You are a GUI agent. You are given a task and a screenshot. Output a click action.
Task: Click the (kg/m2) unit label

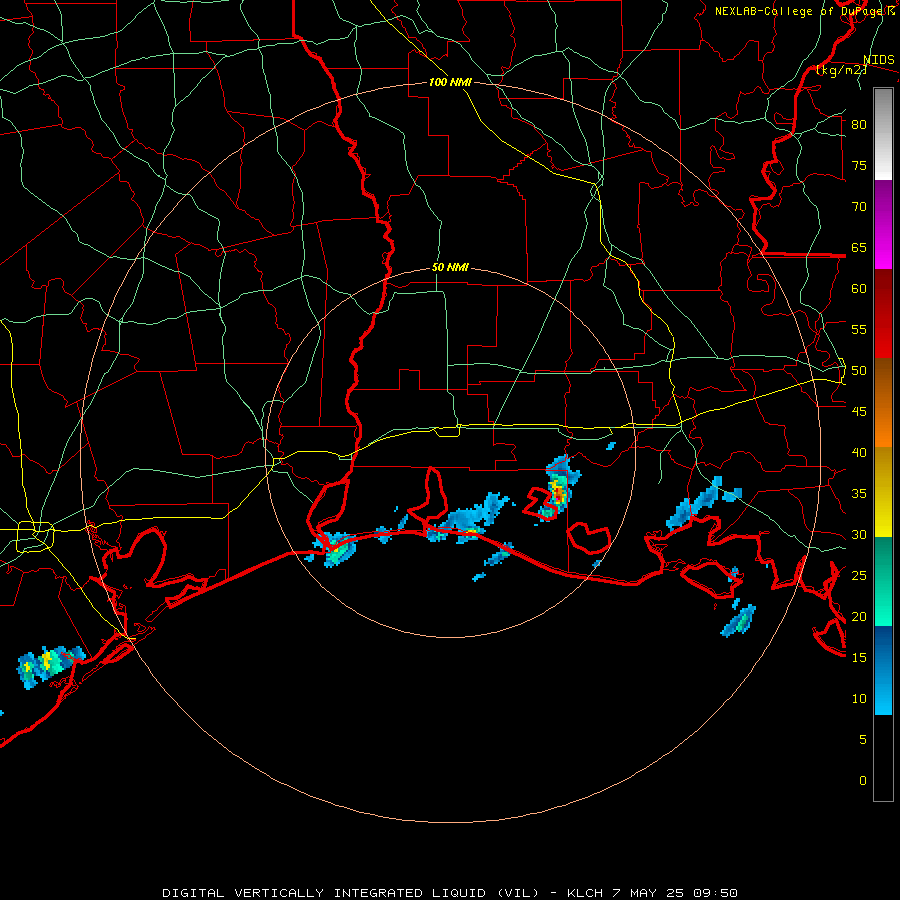(x=841, y=70)
